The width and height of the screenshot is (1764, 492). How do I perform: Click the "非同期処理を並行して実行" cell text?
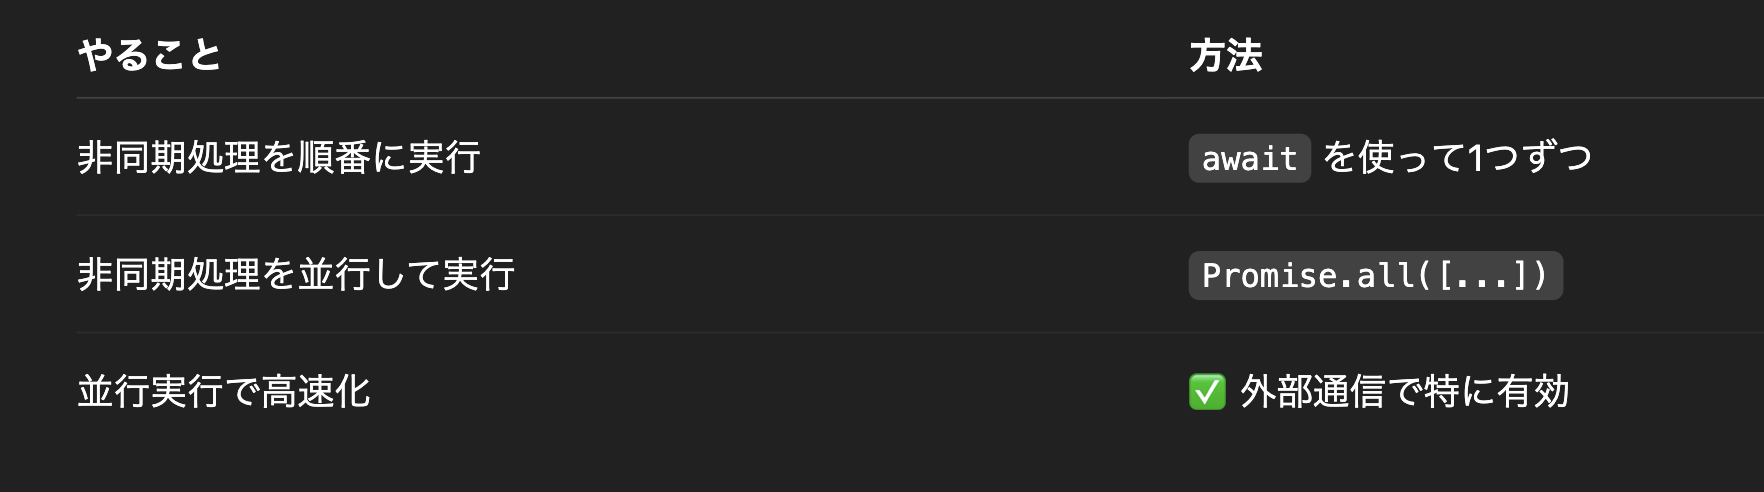tap(296, 275)
